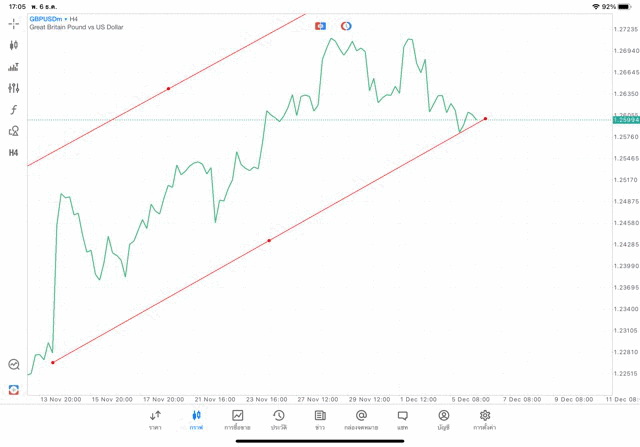Tap the blue-red trade panel icon above chart

[x=320, y=25]
